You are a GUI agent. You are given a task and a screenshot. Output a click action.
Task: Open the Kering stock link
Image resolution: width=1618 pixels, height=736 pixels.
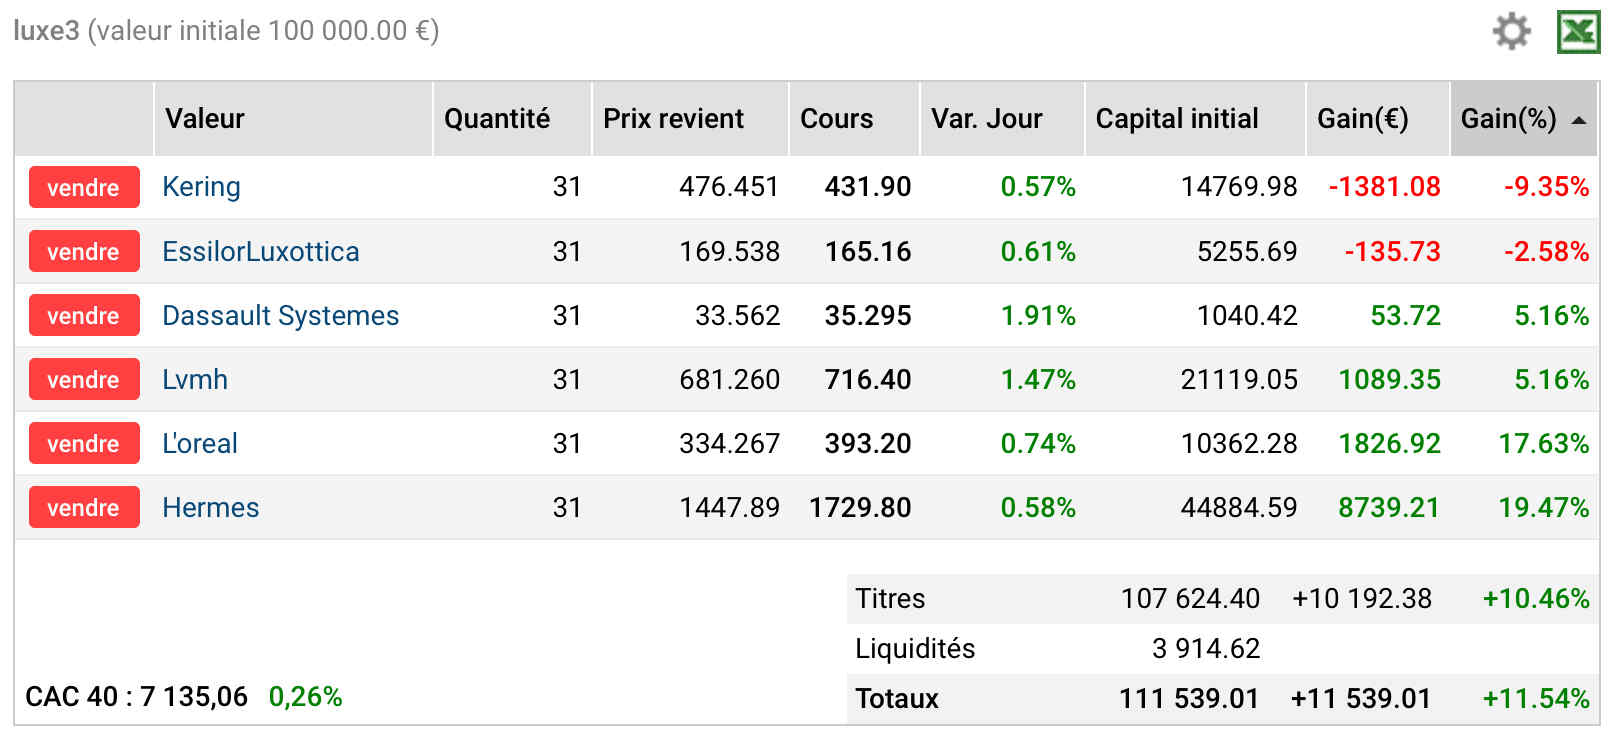click(x=201, y=187)
